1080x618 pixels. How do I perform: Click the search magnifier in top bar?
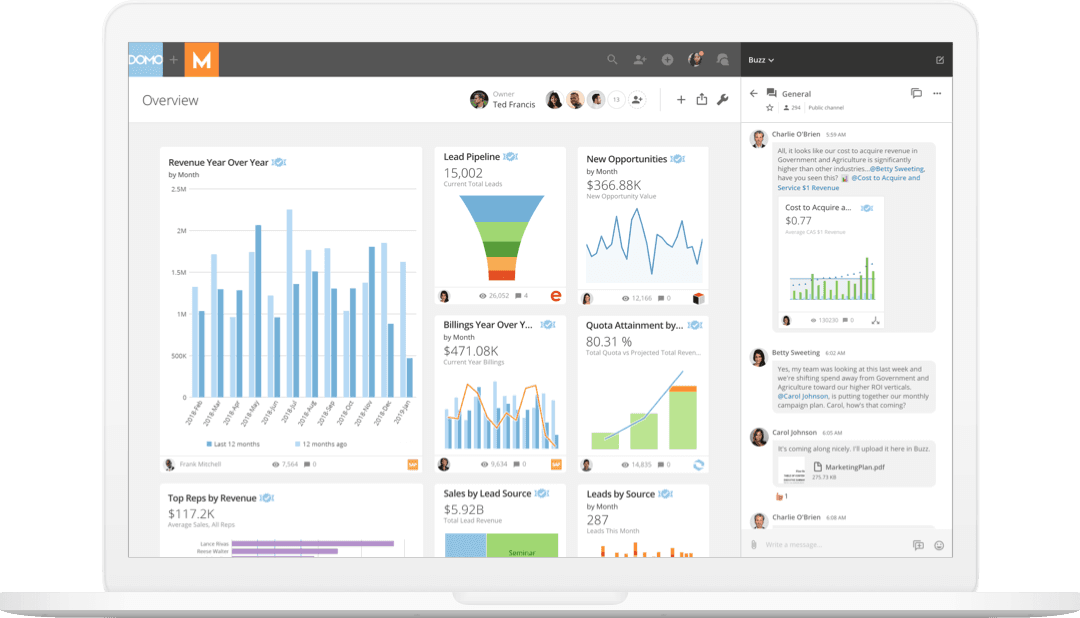(x=612, y=60)
